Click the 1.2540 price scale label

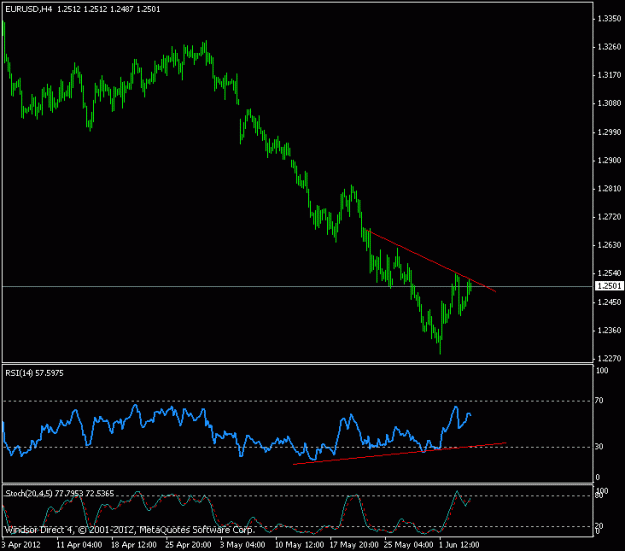pyautogui.click(x=609, y=274)
